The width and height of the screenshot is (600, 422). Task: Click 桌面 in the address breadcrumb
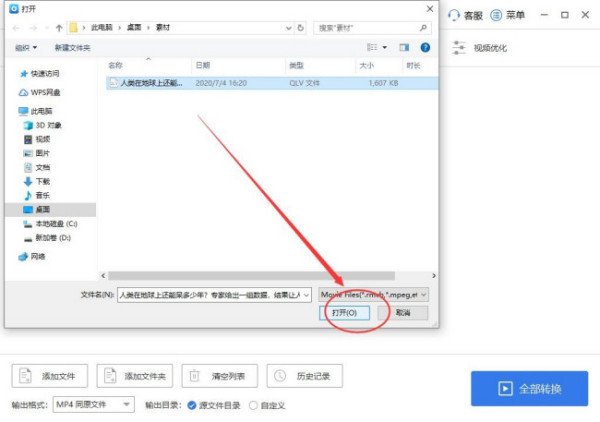(x=134, y=28)
